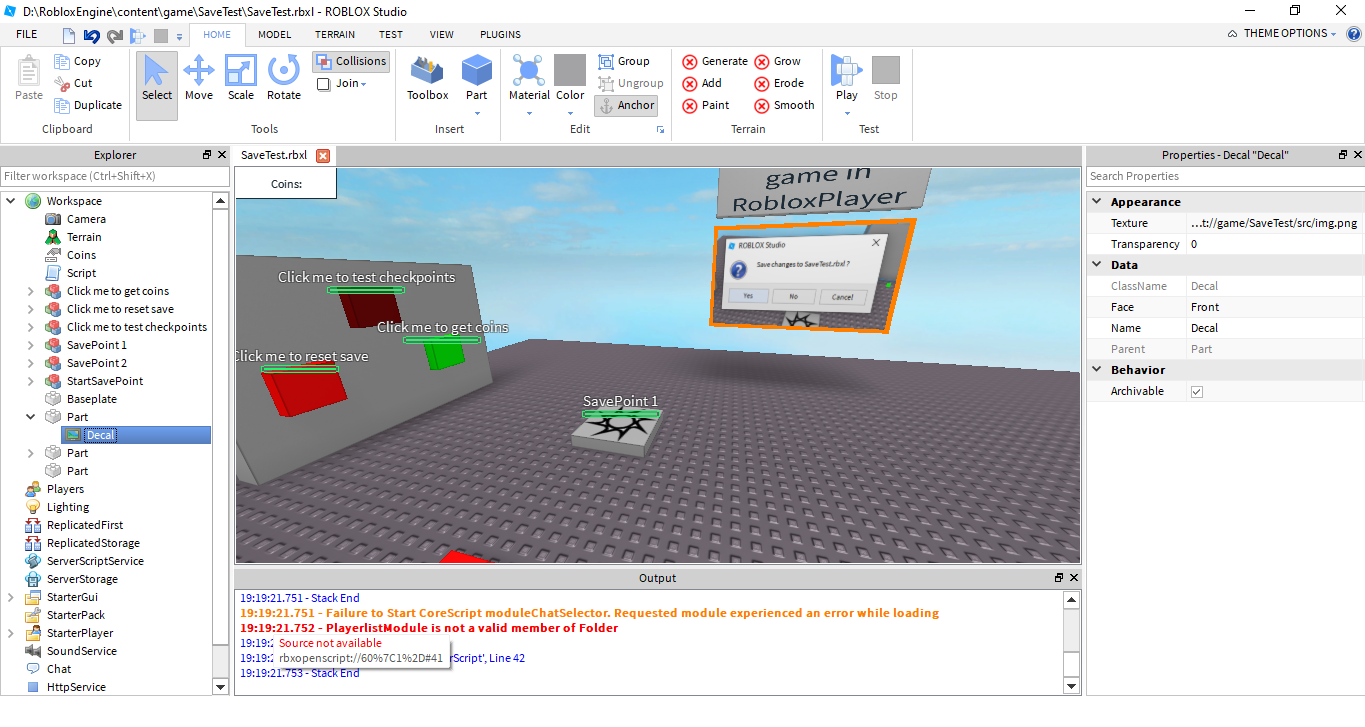This screenshot has height=727, width=1365.
Task: Open the Color picker swatch
Action: (570, 70)
